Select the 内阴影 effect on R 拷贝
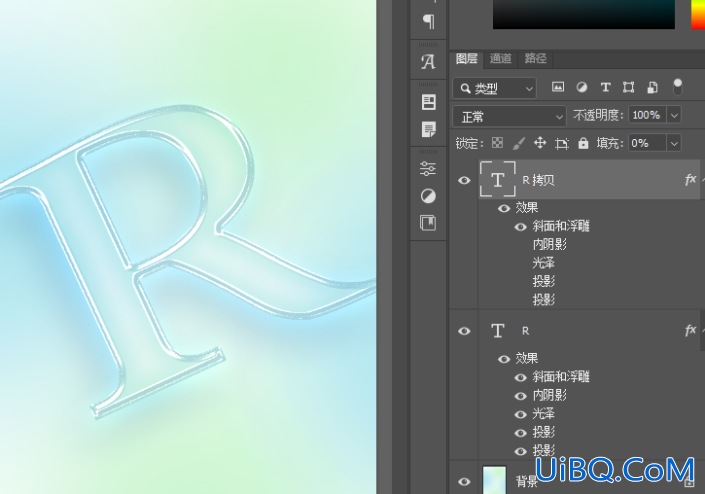This screenshot has height=494, width=705. pos(549,245)
